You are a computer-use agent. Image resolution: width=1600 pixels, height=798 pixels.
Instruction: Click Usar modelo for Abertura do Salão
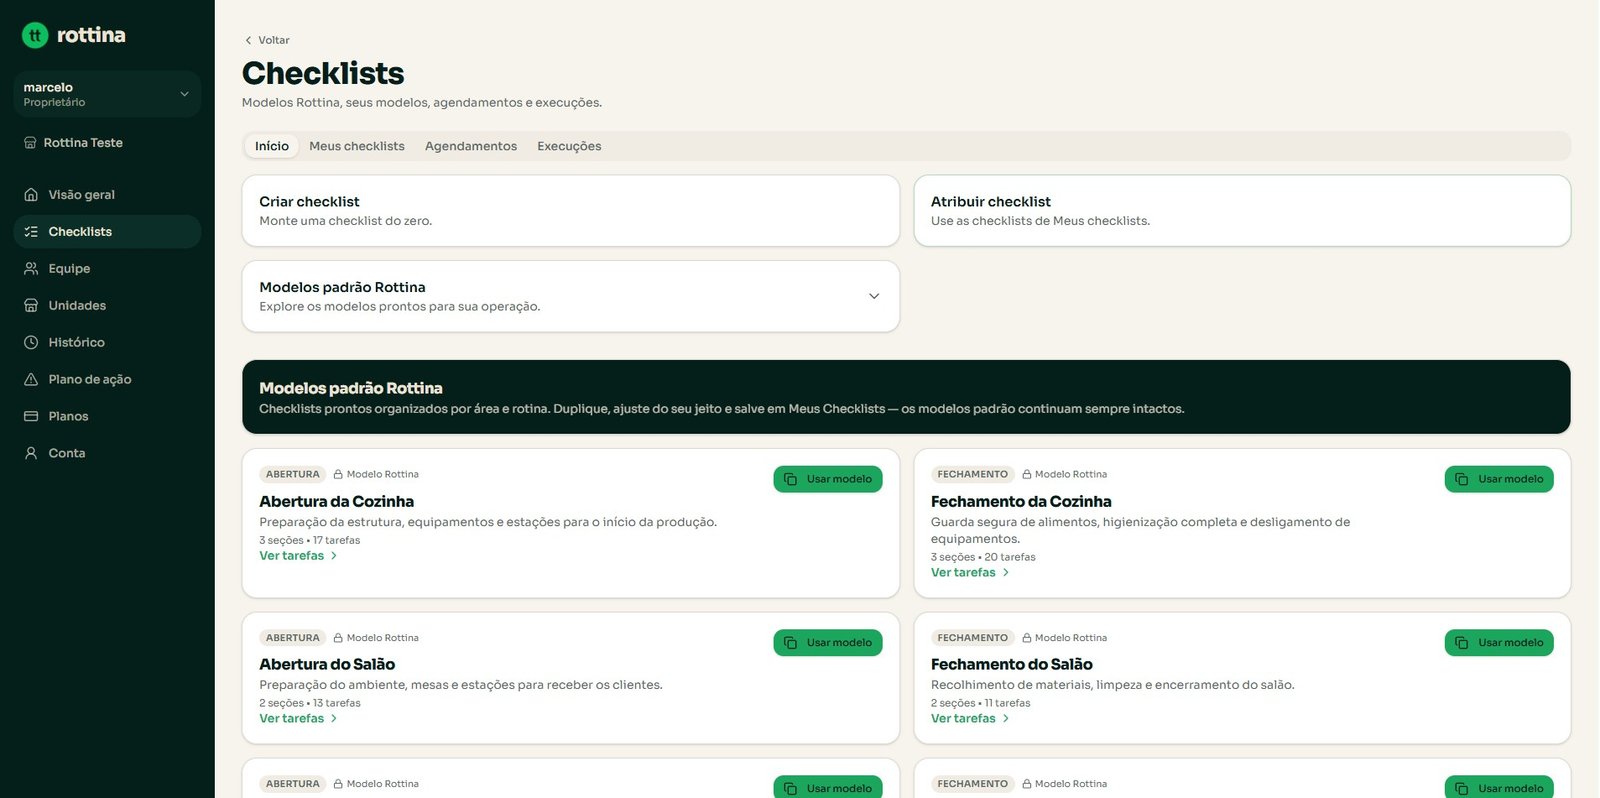828,643
